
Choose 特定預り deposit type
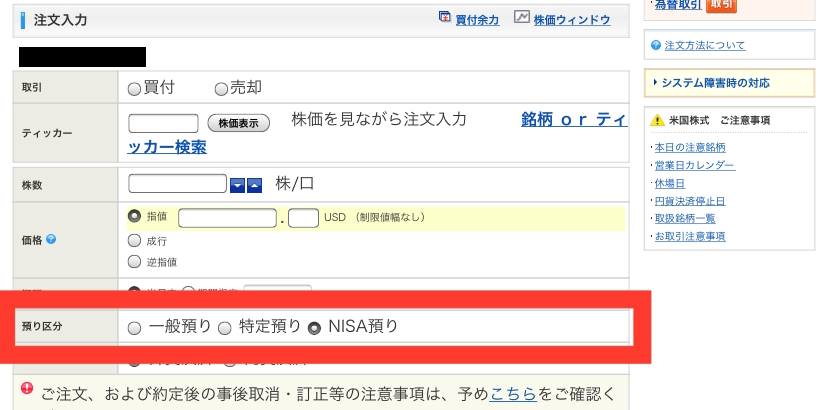pyautogui.click(x=225, y=328)
